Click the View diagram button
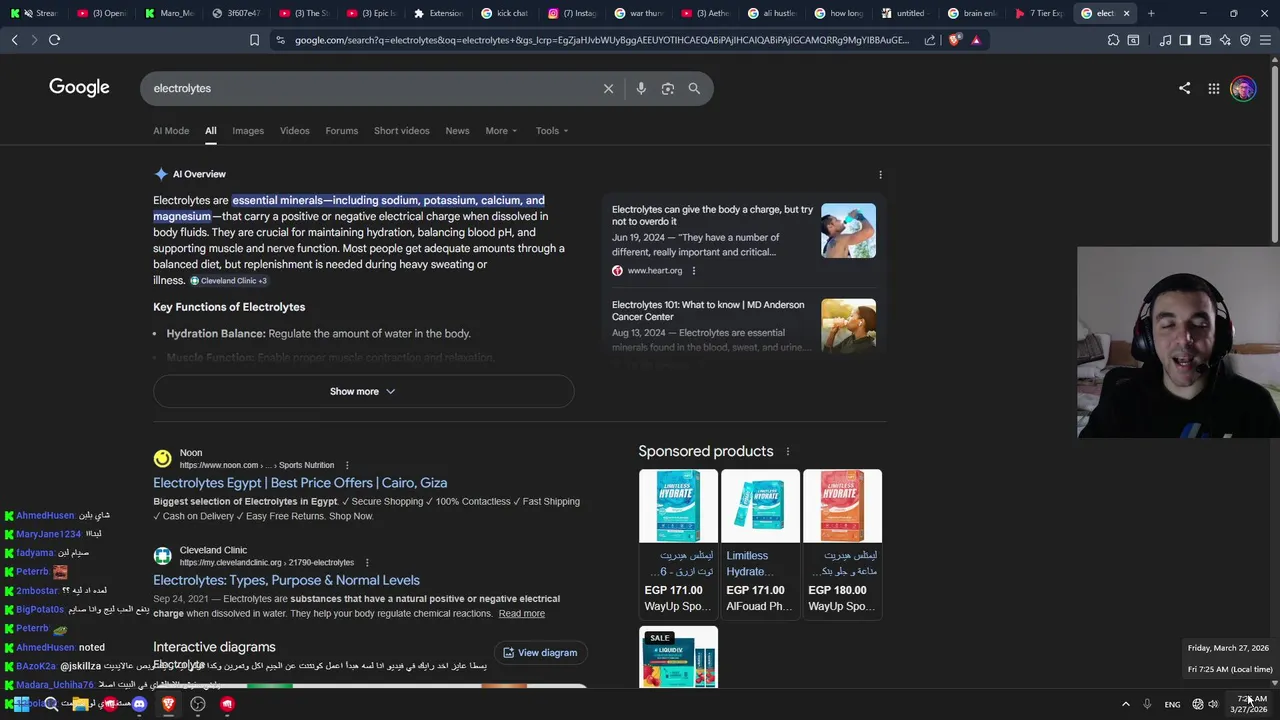The width and height of the screenshot is (1280, 720). tap(540, 653)
